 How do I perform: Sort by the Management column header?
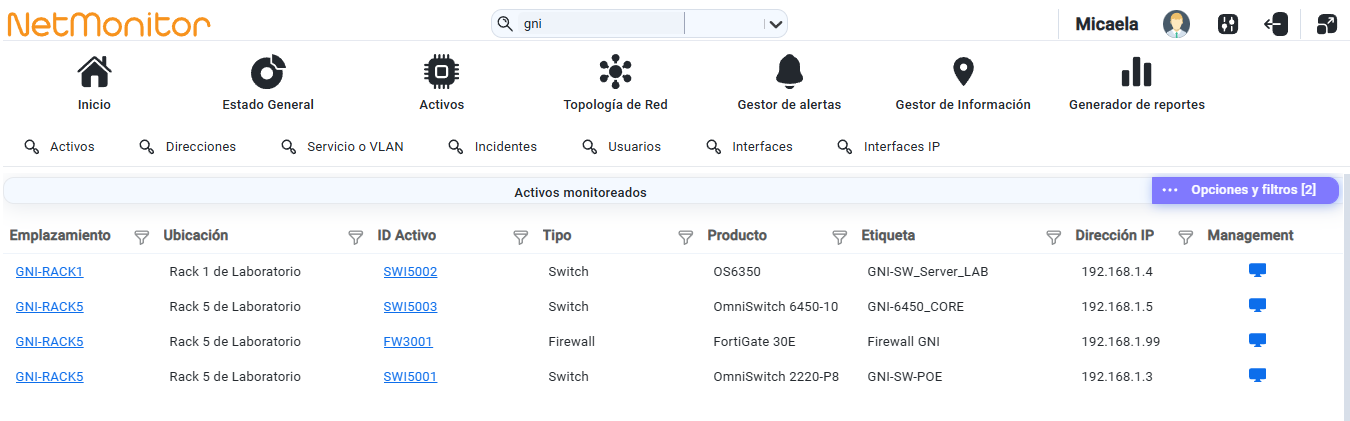[x=1250, y=236]
